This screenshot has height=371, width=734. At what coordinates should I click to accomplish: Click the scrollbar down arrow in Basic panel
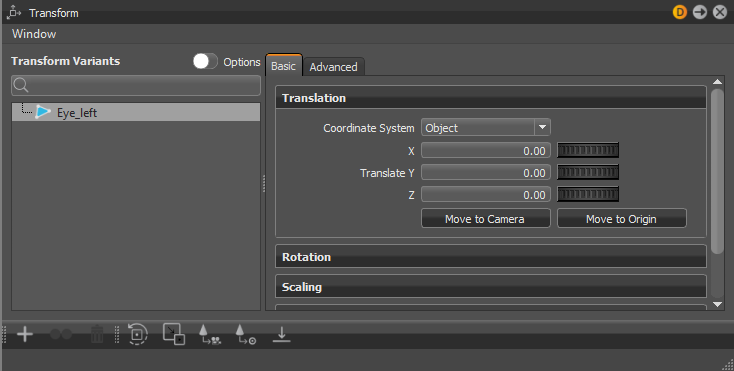click(x=717, y=304)
